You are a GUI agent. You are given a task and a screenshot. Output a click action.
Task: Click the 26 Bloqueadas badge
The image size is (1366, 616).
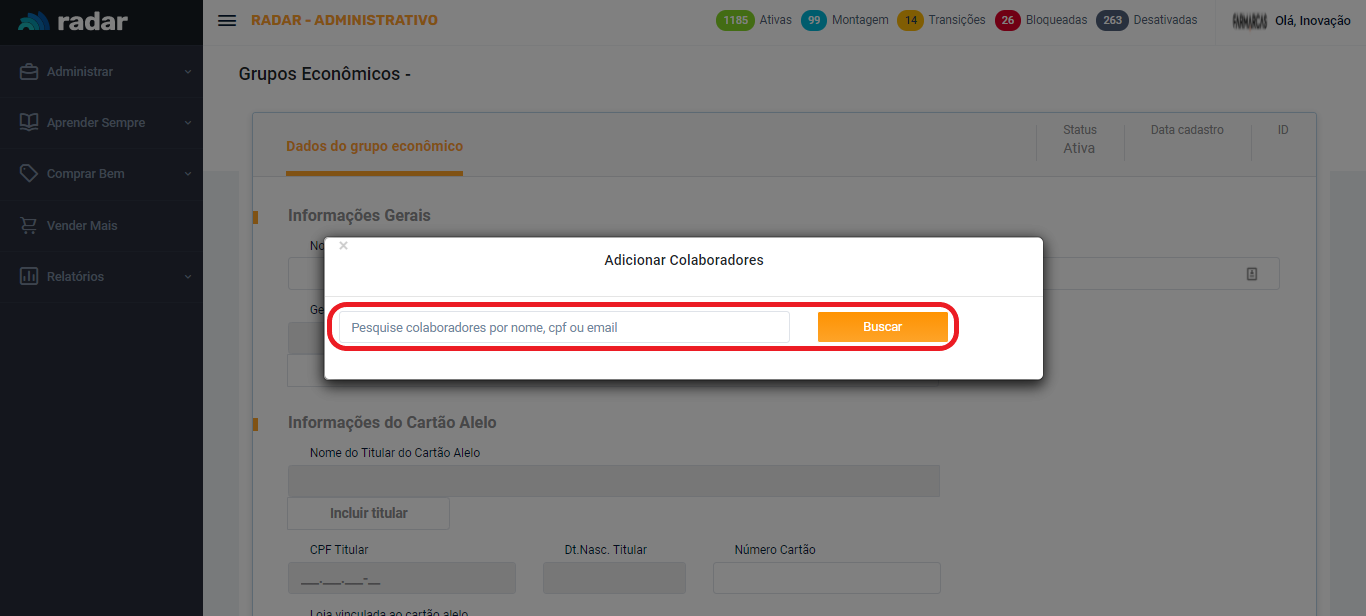[1008, 20]
